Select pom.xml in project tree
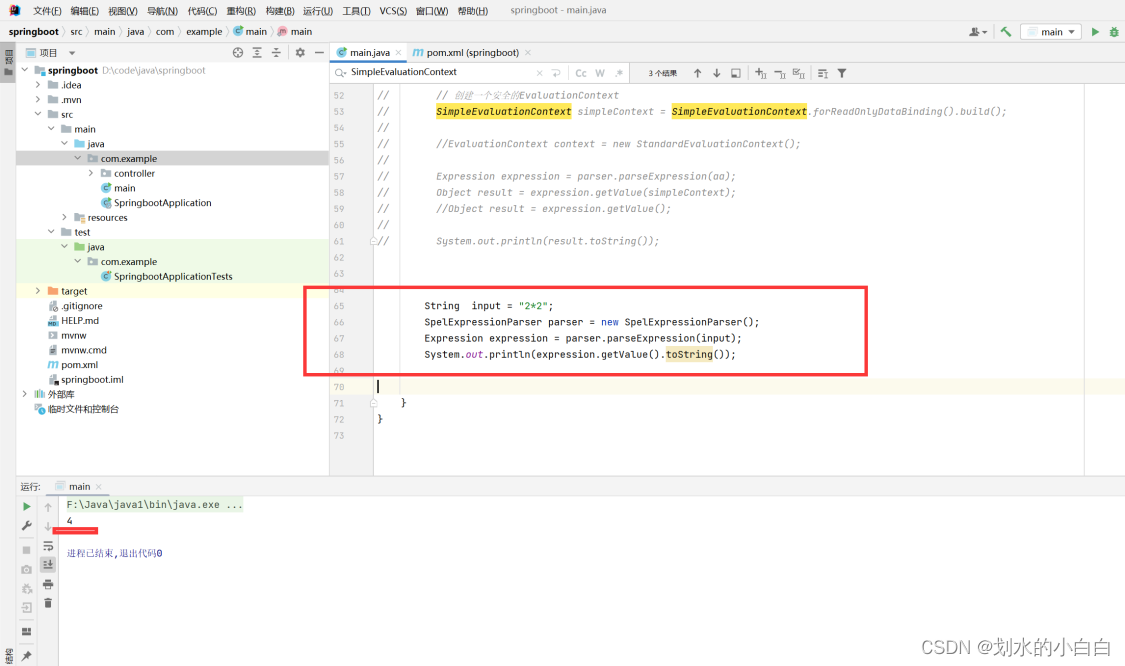The width and height of the screenshot is (1125, 666). pyautogui.click(x=79, y=365)
